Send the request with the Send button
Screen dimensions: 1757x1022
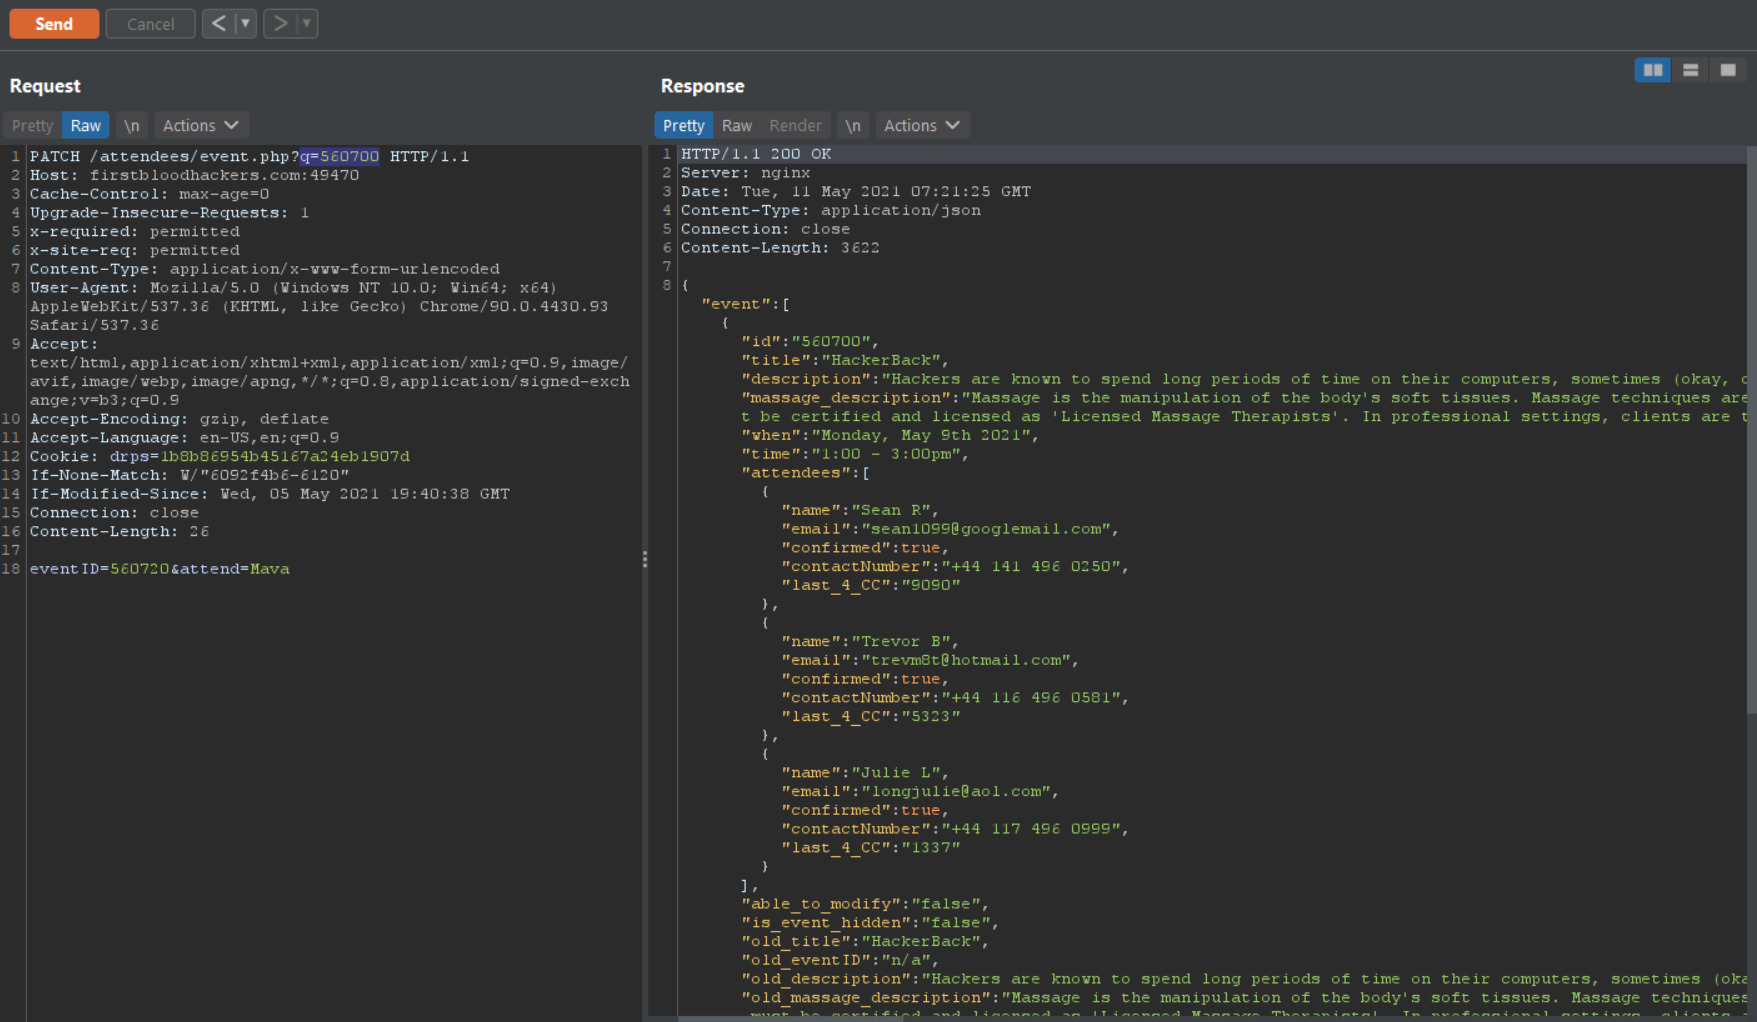pos(54,23)
